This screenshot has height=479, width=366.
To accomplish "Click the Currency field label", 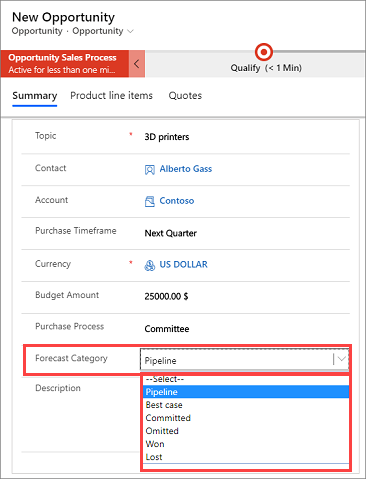I will (x=53, y=264).
